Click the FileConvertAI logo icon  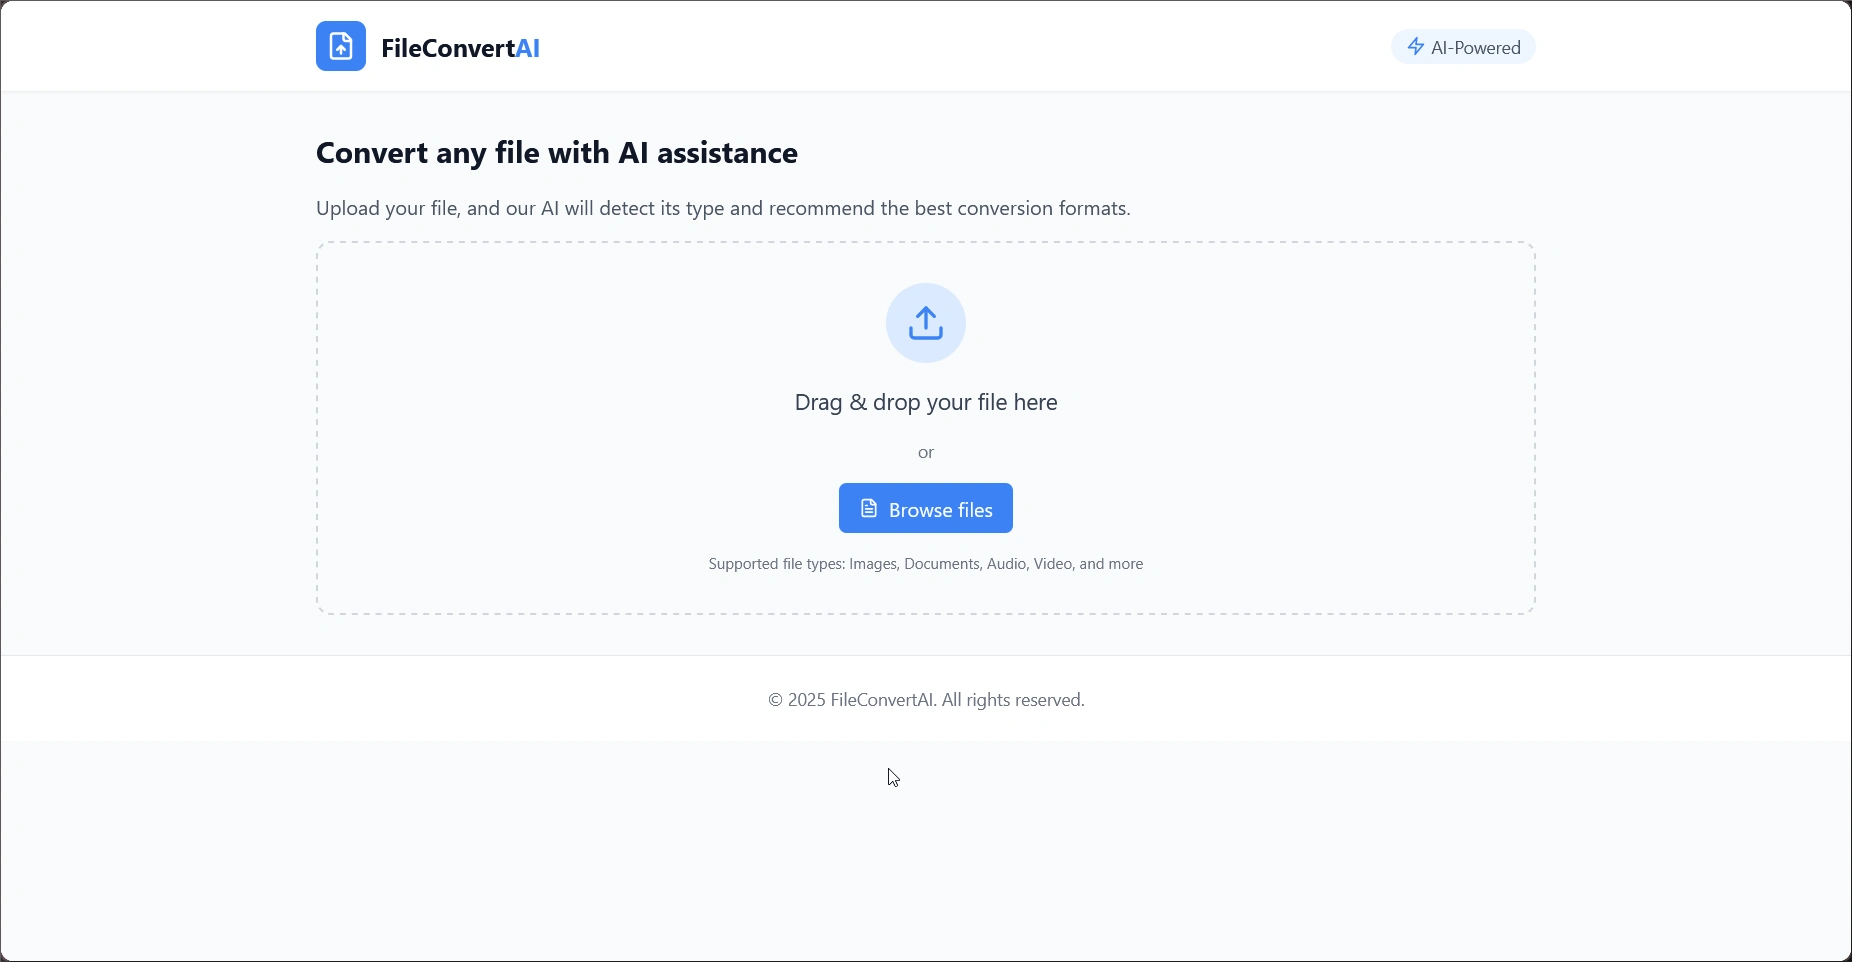[341, 46]
